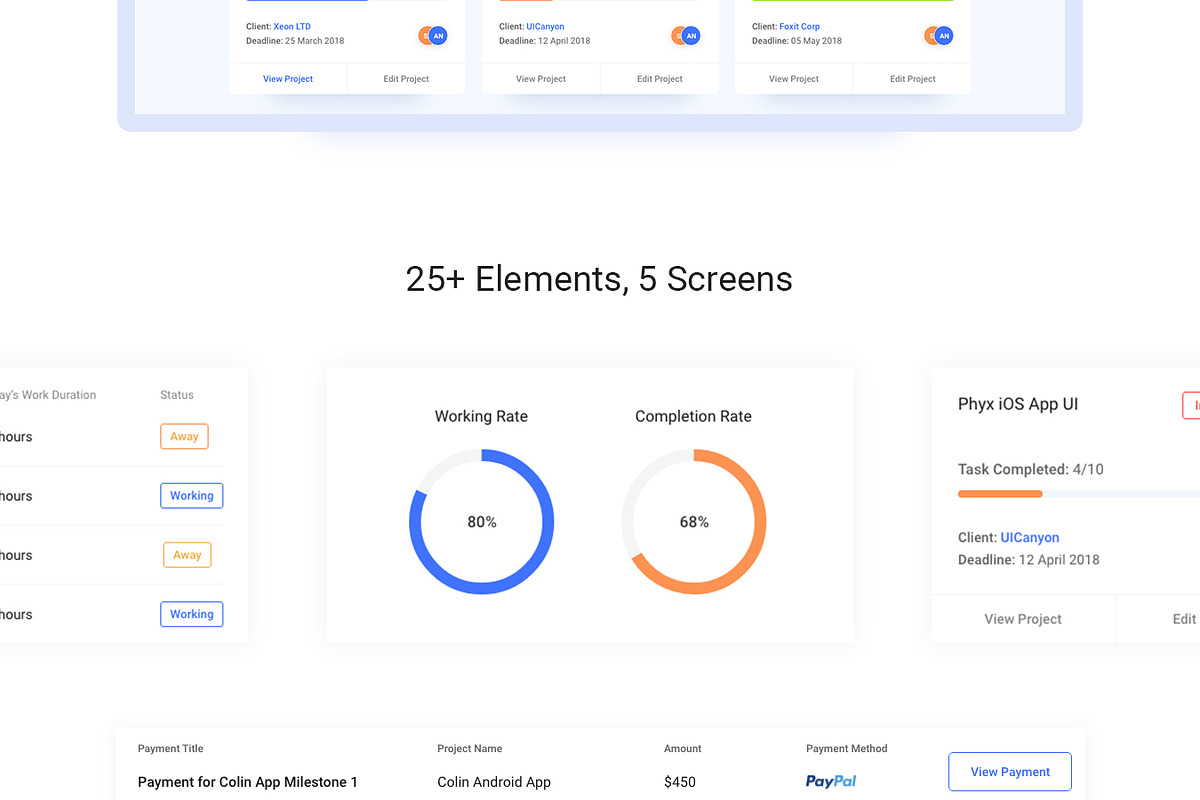Click the Payment Title column header
Image resolution: width=1200 pixels, height=800 pixels.
coord(171,749)
